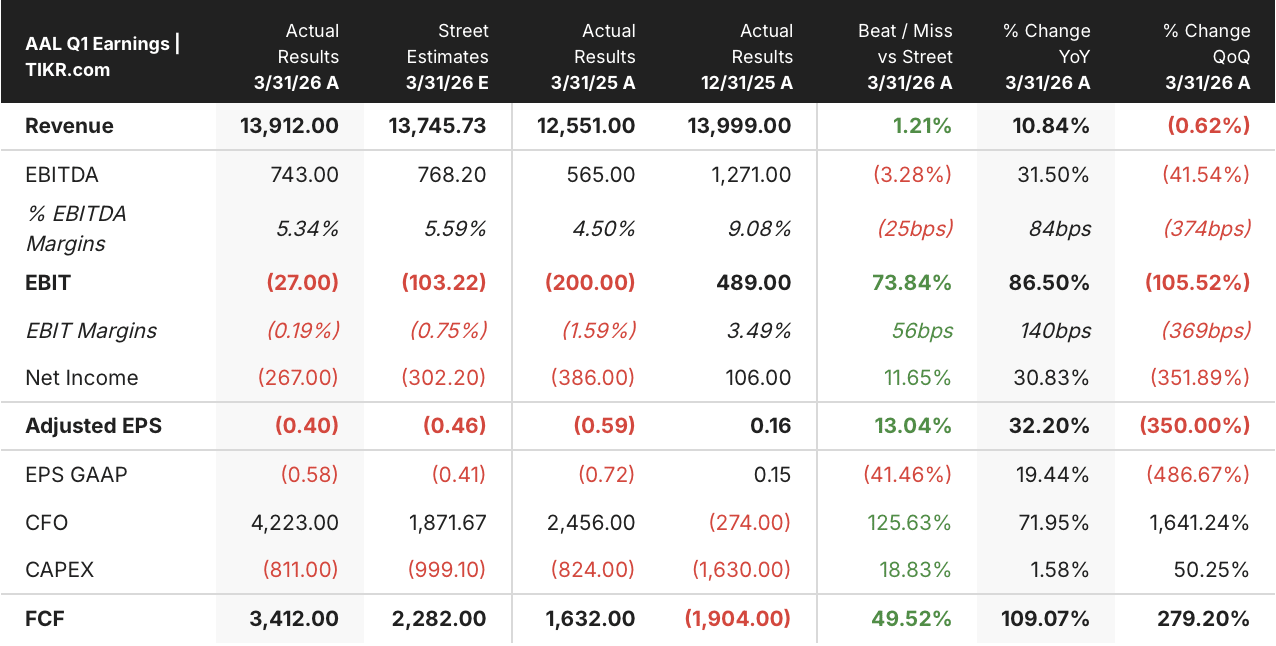The image size is (1276, 646).
Task: Click the '% Change QoQ' column header
Action: coord(1207,57)
